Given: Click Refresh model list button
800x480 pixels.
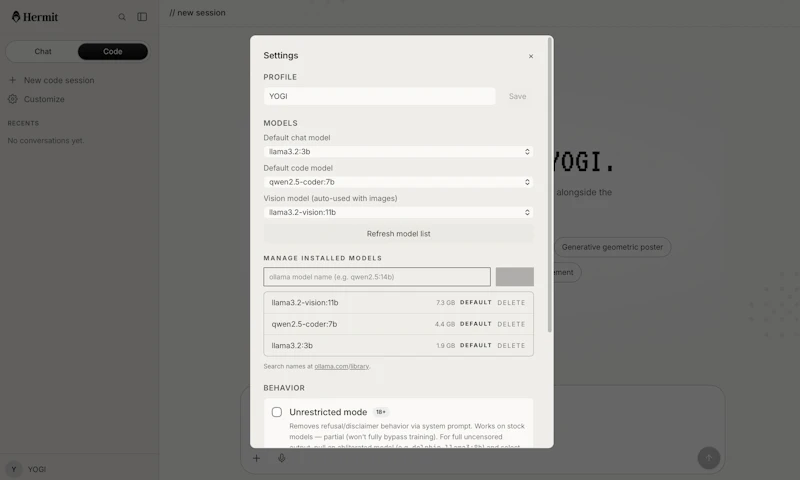Looking at the screenshot, I should [398, 234].
